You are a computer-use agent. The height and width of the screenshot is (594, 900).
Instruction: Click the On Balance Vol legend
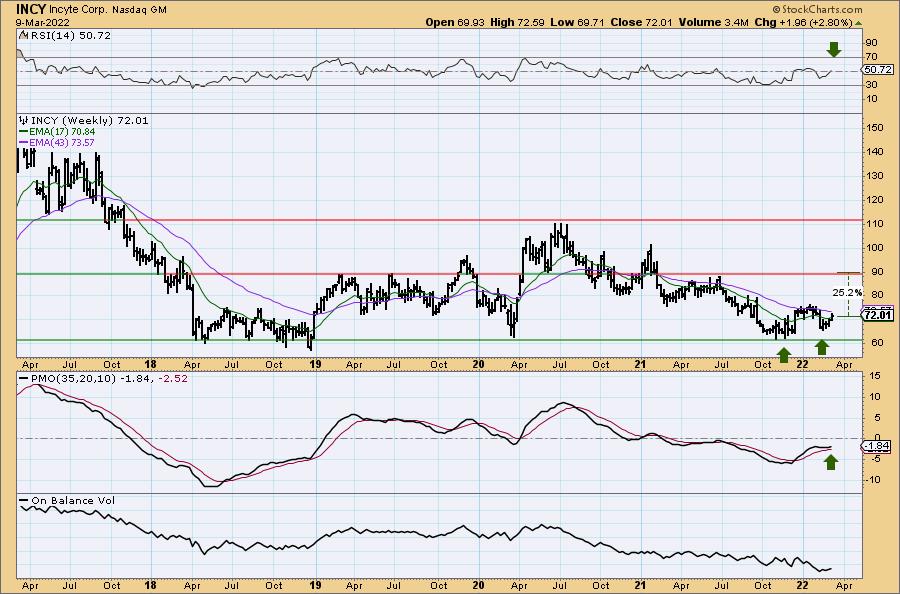(73, 500)
